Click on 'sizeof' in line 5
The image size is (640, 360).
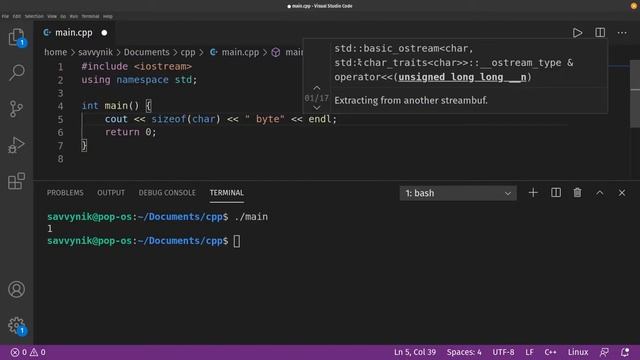[169, 119]
